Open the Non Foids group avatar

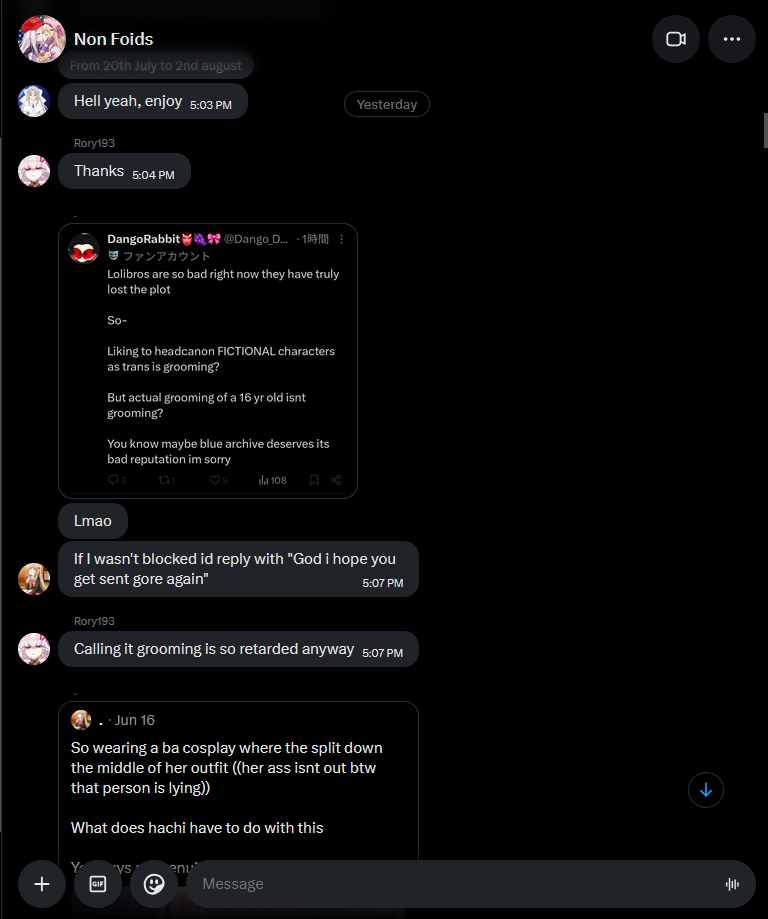click(x=42, y=39)
